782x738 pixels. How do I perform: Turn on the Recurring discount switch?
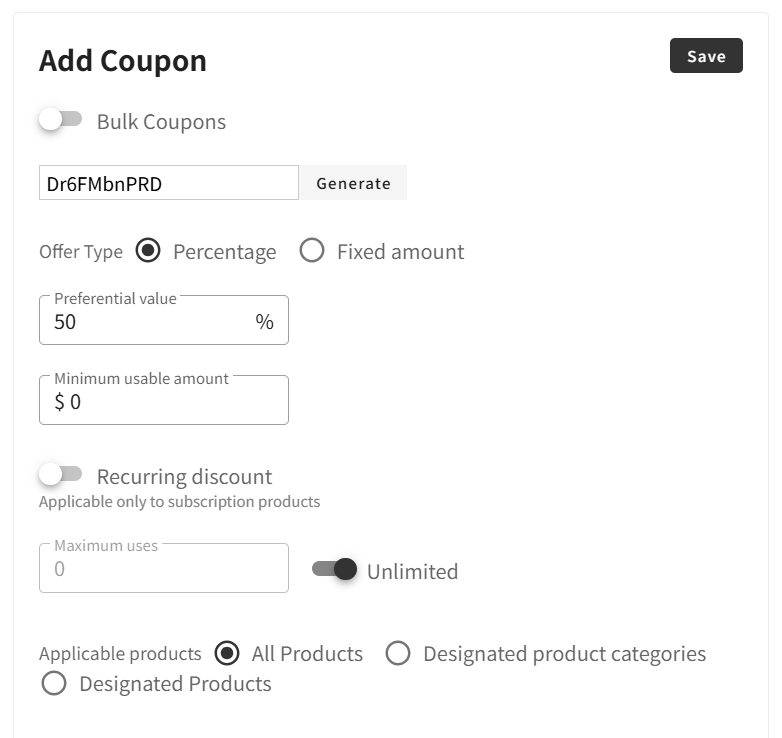click(60, 474)
